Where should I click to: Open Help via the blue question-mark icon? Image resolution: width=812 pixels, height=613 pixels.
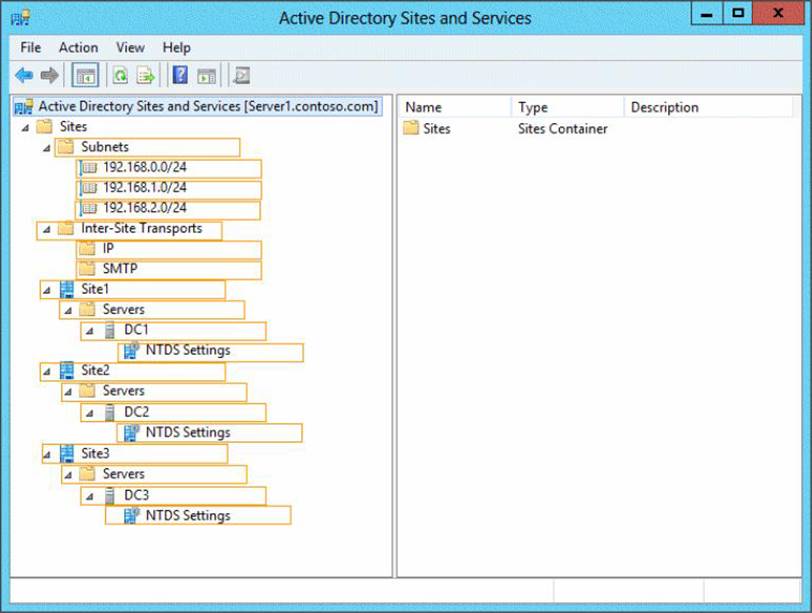180,75
